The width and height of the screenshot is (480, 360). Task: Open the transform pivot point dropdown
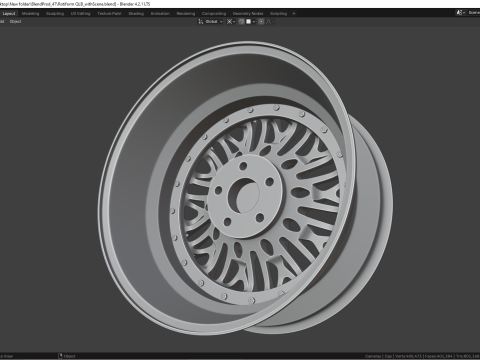tap(231, 22)
